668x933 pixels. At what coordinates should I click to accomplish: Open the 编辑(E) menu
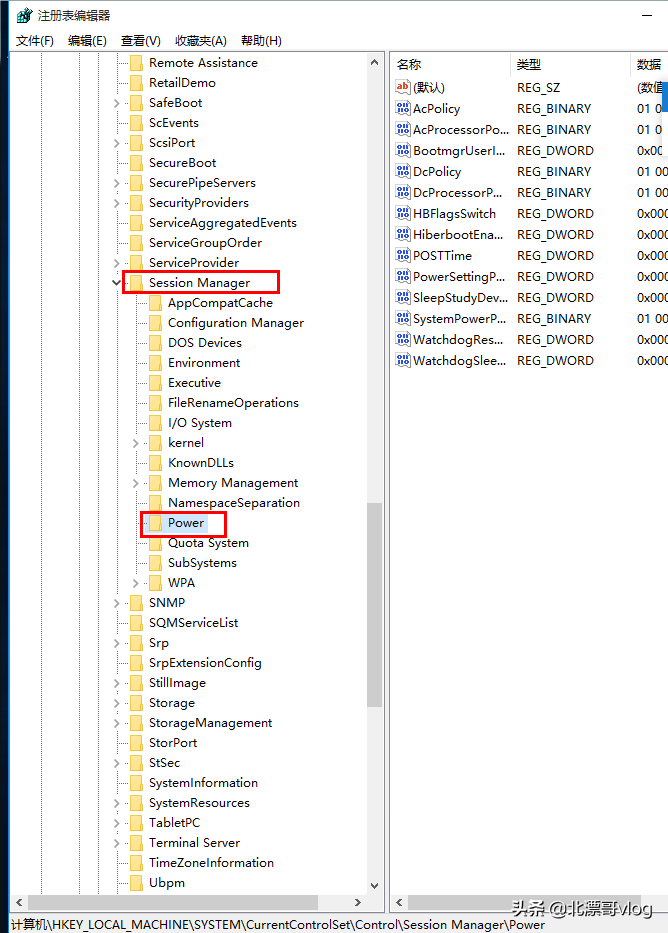87,40
